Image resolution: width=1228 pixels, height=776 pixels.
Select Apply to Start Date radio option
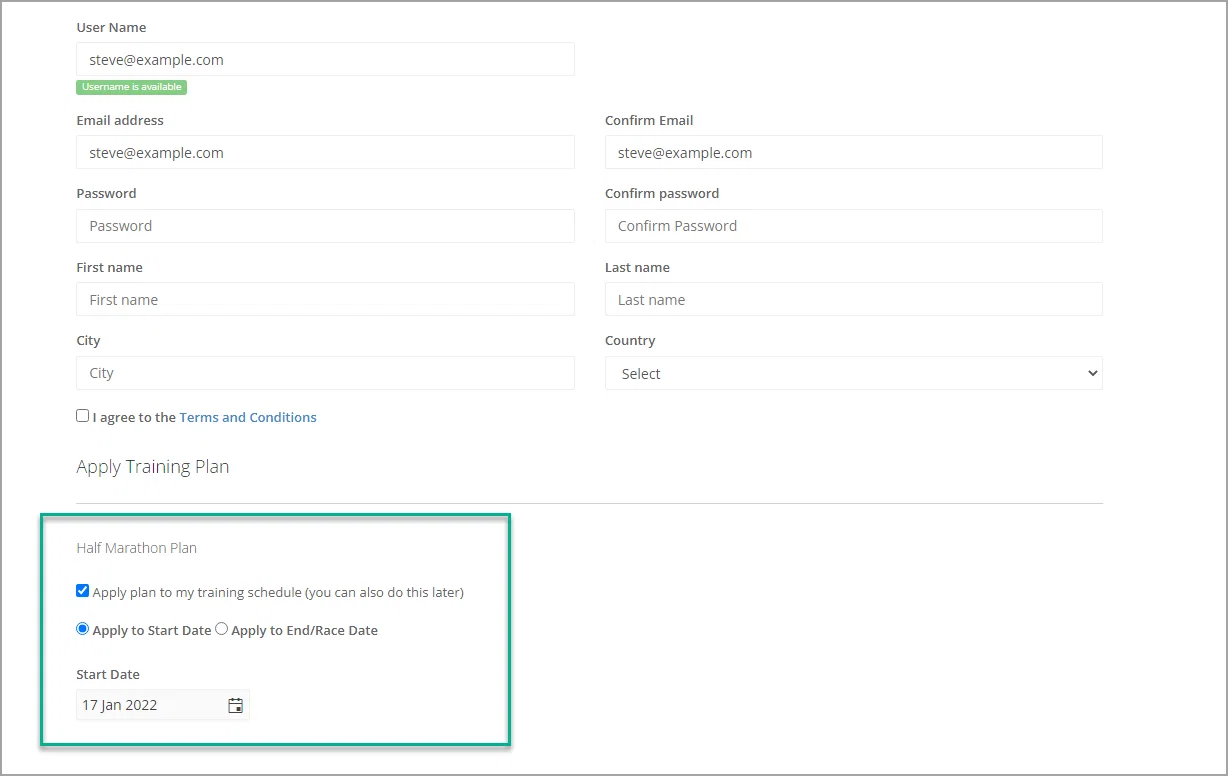(82, 629)
